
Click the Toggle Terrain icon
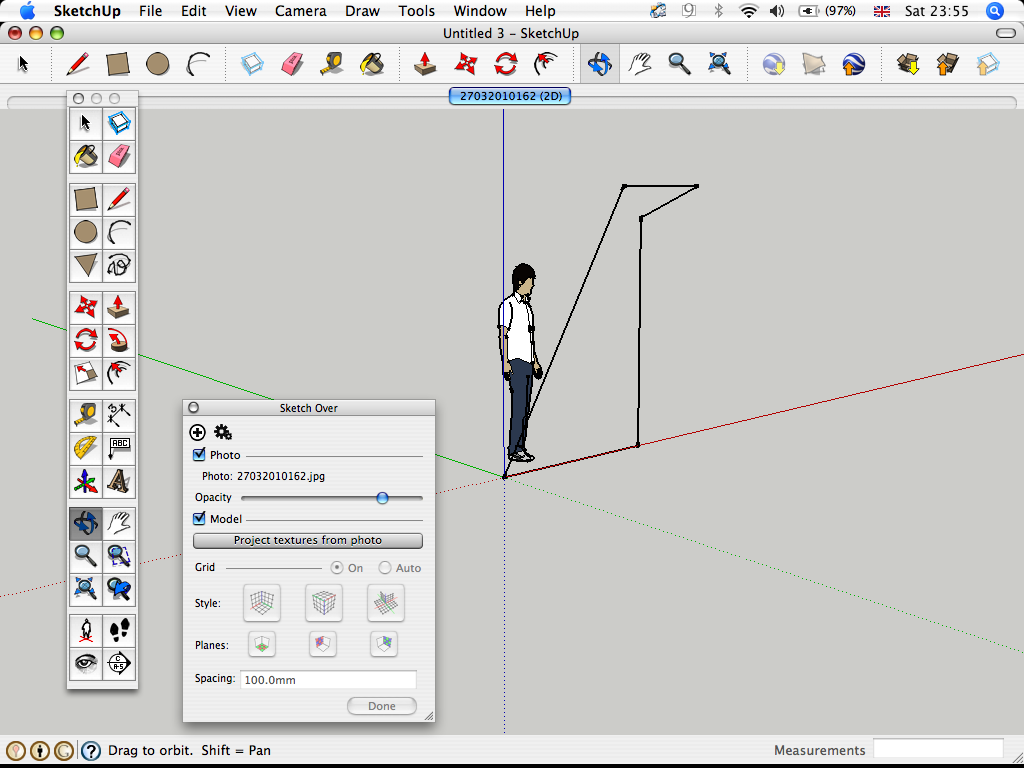pyautogui.click(x=814, y=64)
